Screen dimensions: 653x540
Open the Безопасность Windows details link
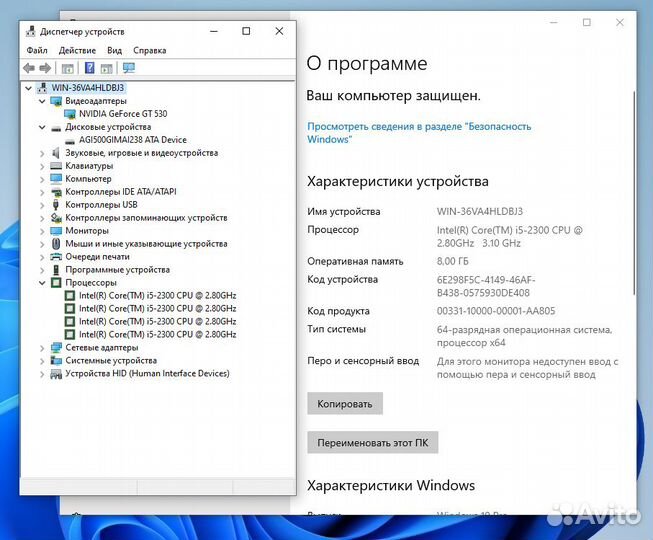(419, 133)
